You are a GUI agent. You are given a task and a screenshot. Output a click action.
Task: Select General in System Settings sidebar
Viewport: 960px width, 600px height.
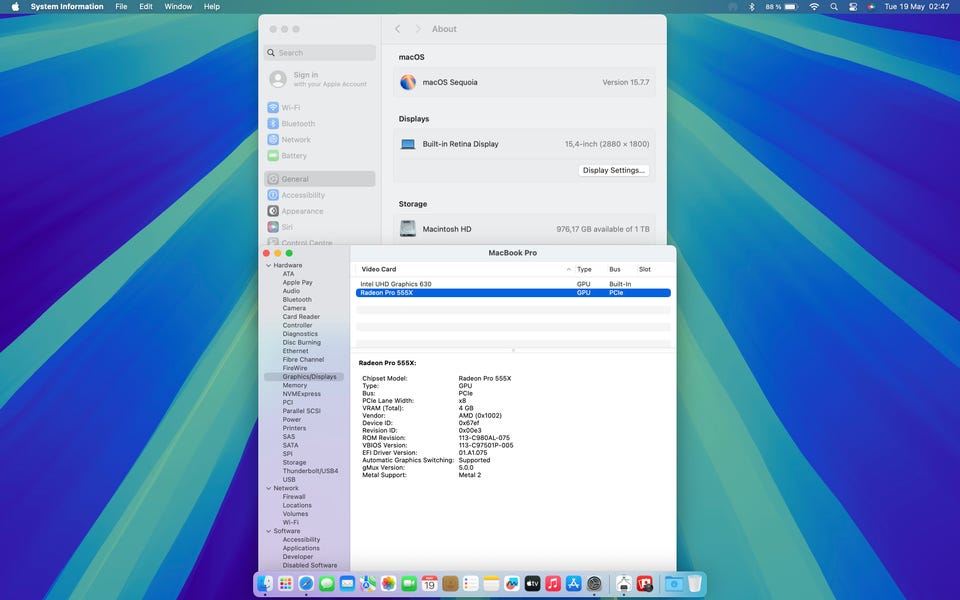320,179
